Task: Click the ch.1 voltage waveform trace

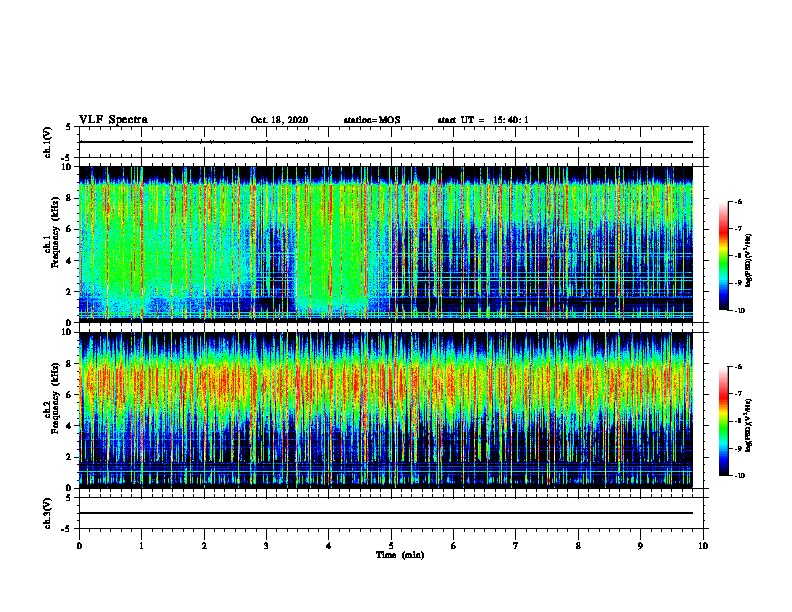Action: point(386,142)
